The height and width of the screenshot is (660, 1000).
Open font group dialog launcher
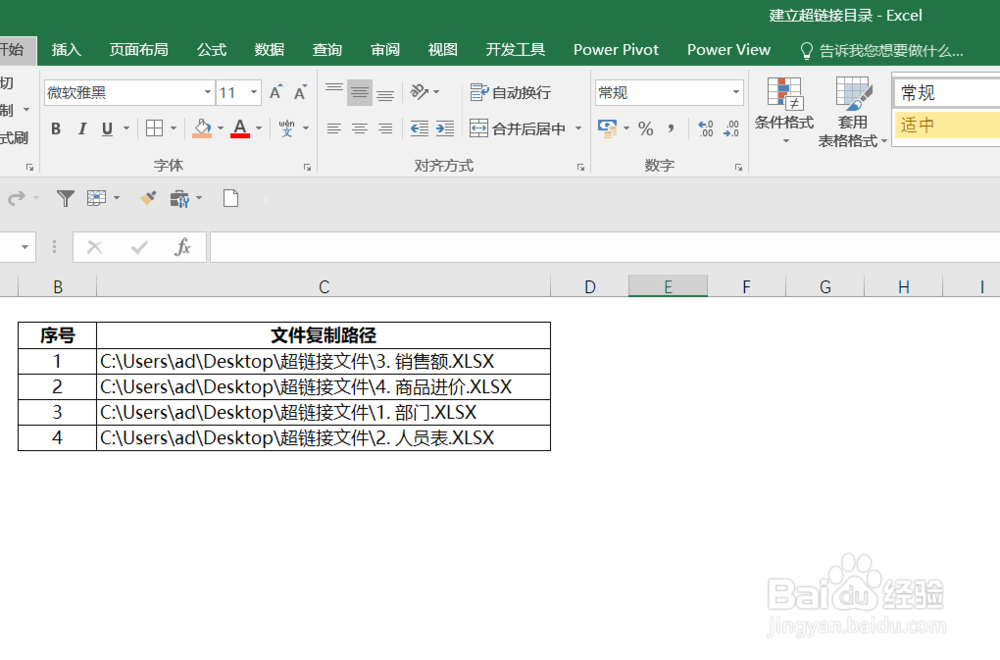[x=307, y=167]
